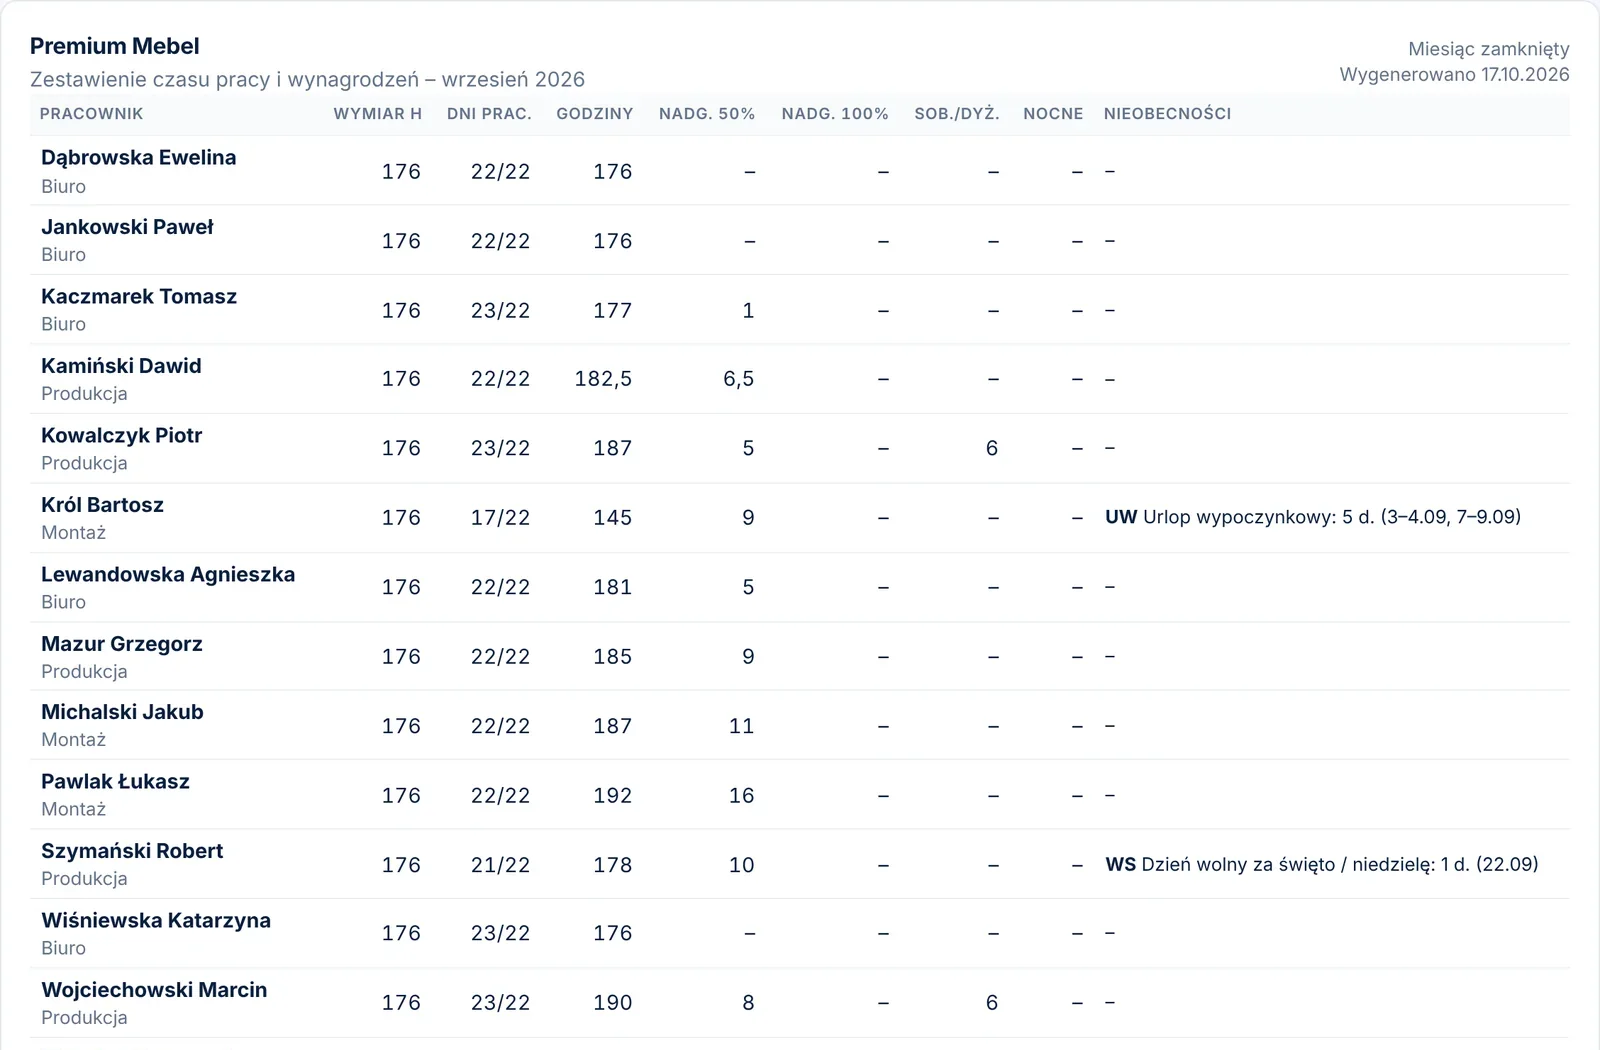Select employee Mazur Grzegorz
This screenshot has height=1050, width=1600.
pyautogui.click(x=122, y=644)
